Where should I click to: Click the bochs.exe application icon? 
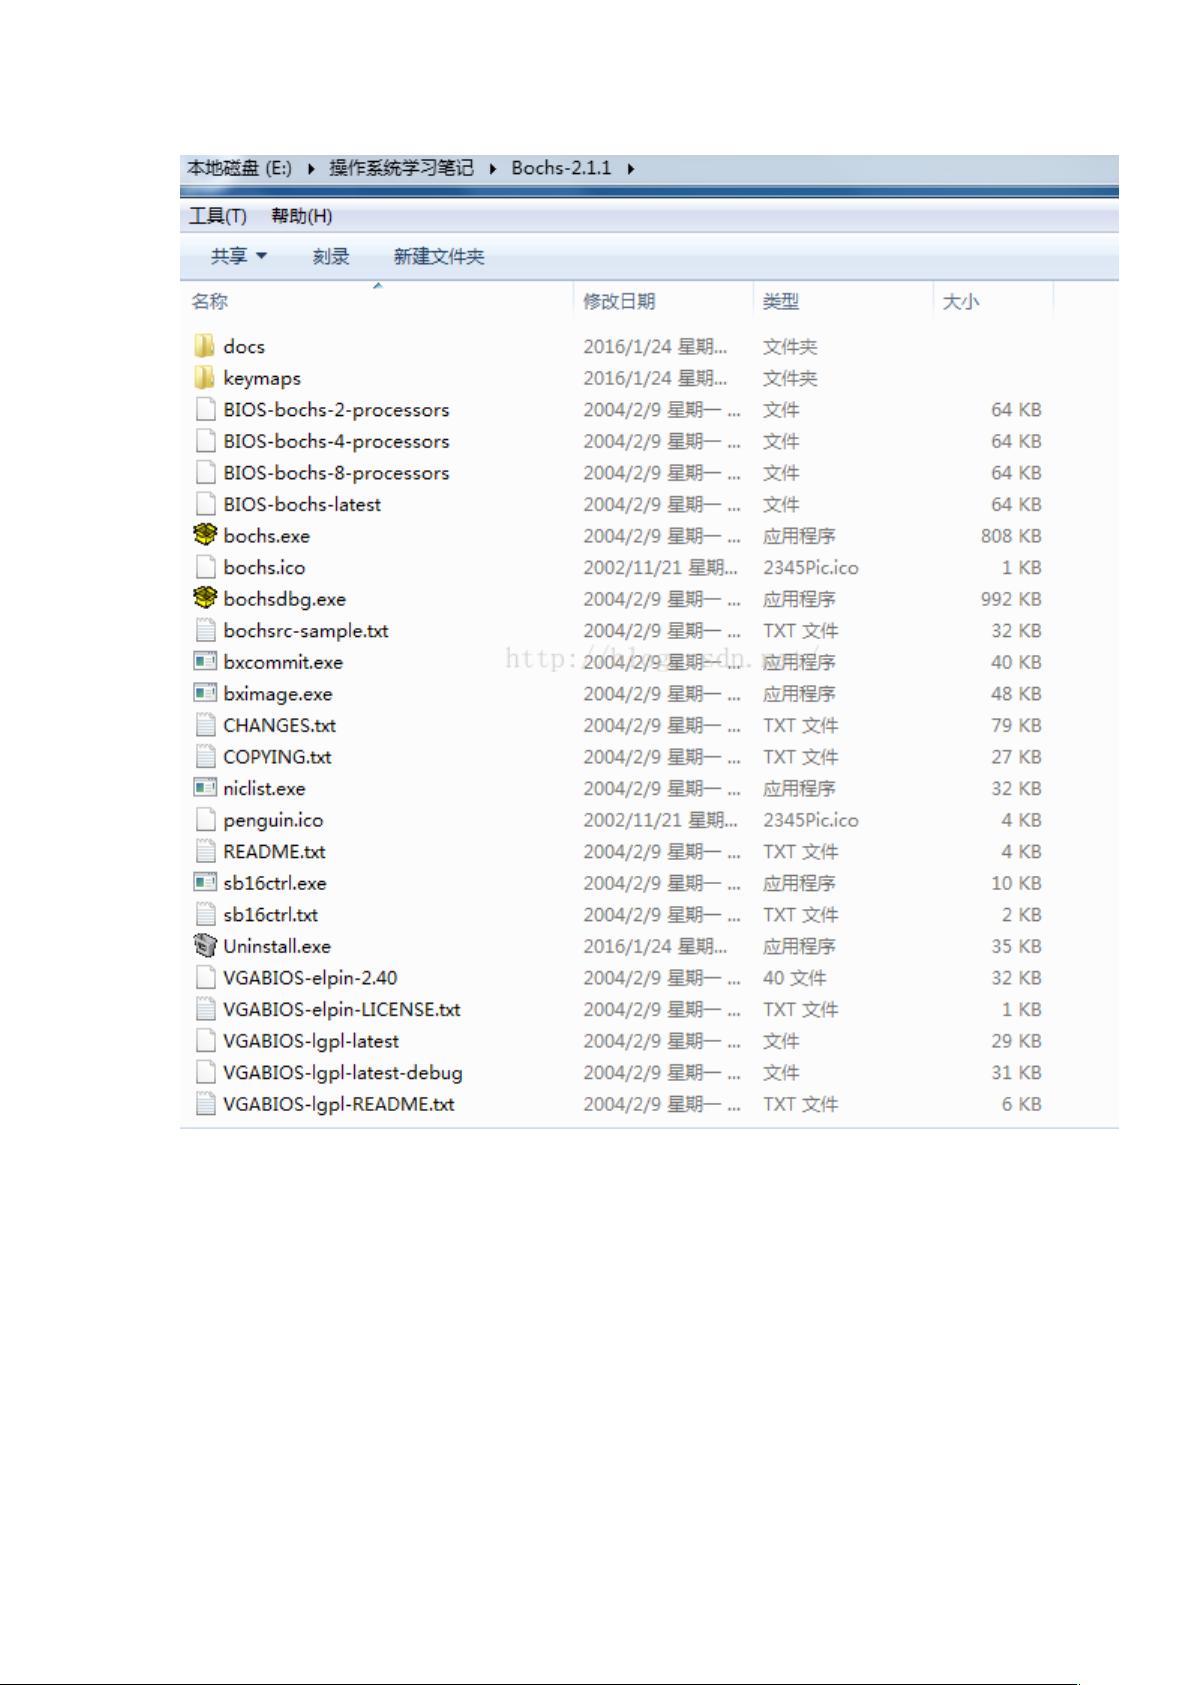[205, 535]
